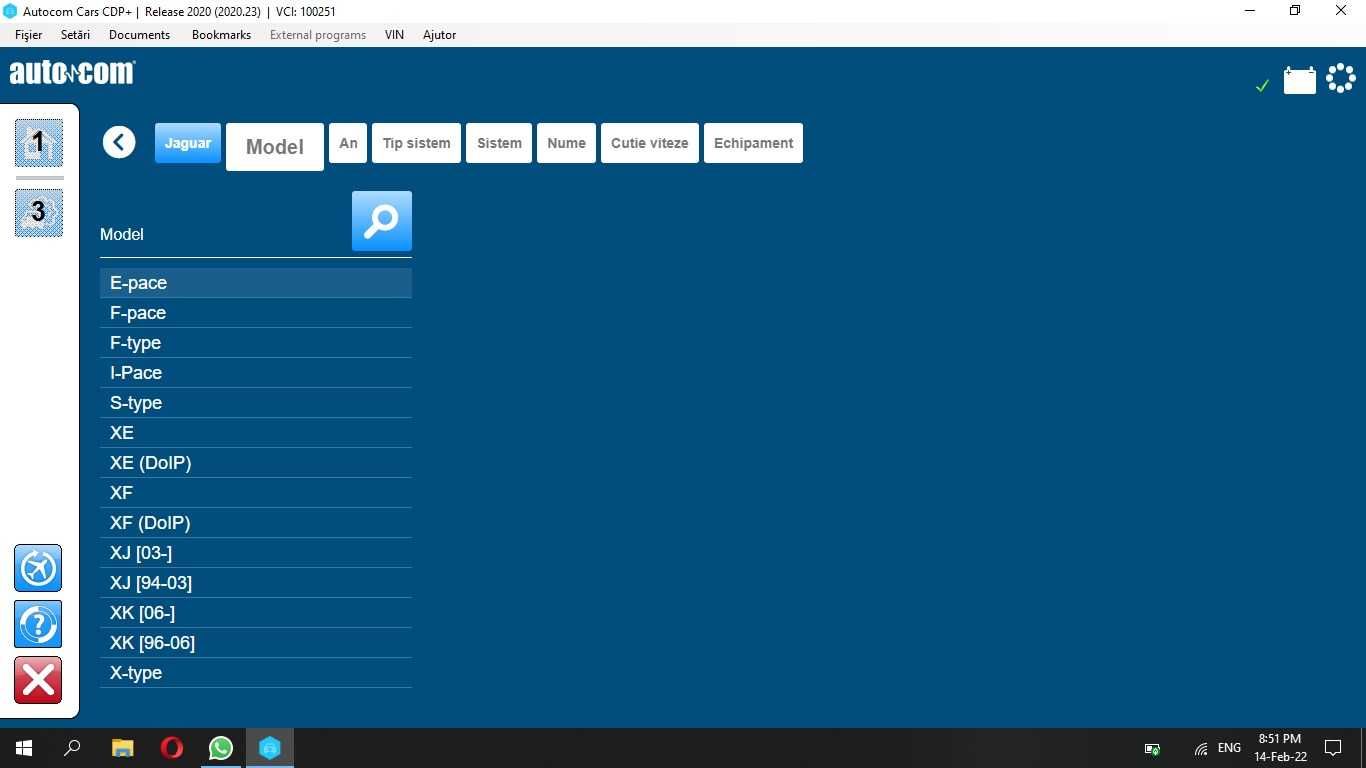Viewport: 1366px width, 768px height.
Task: Select the Nume step tab
Action: 566,143
